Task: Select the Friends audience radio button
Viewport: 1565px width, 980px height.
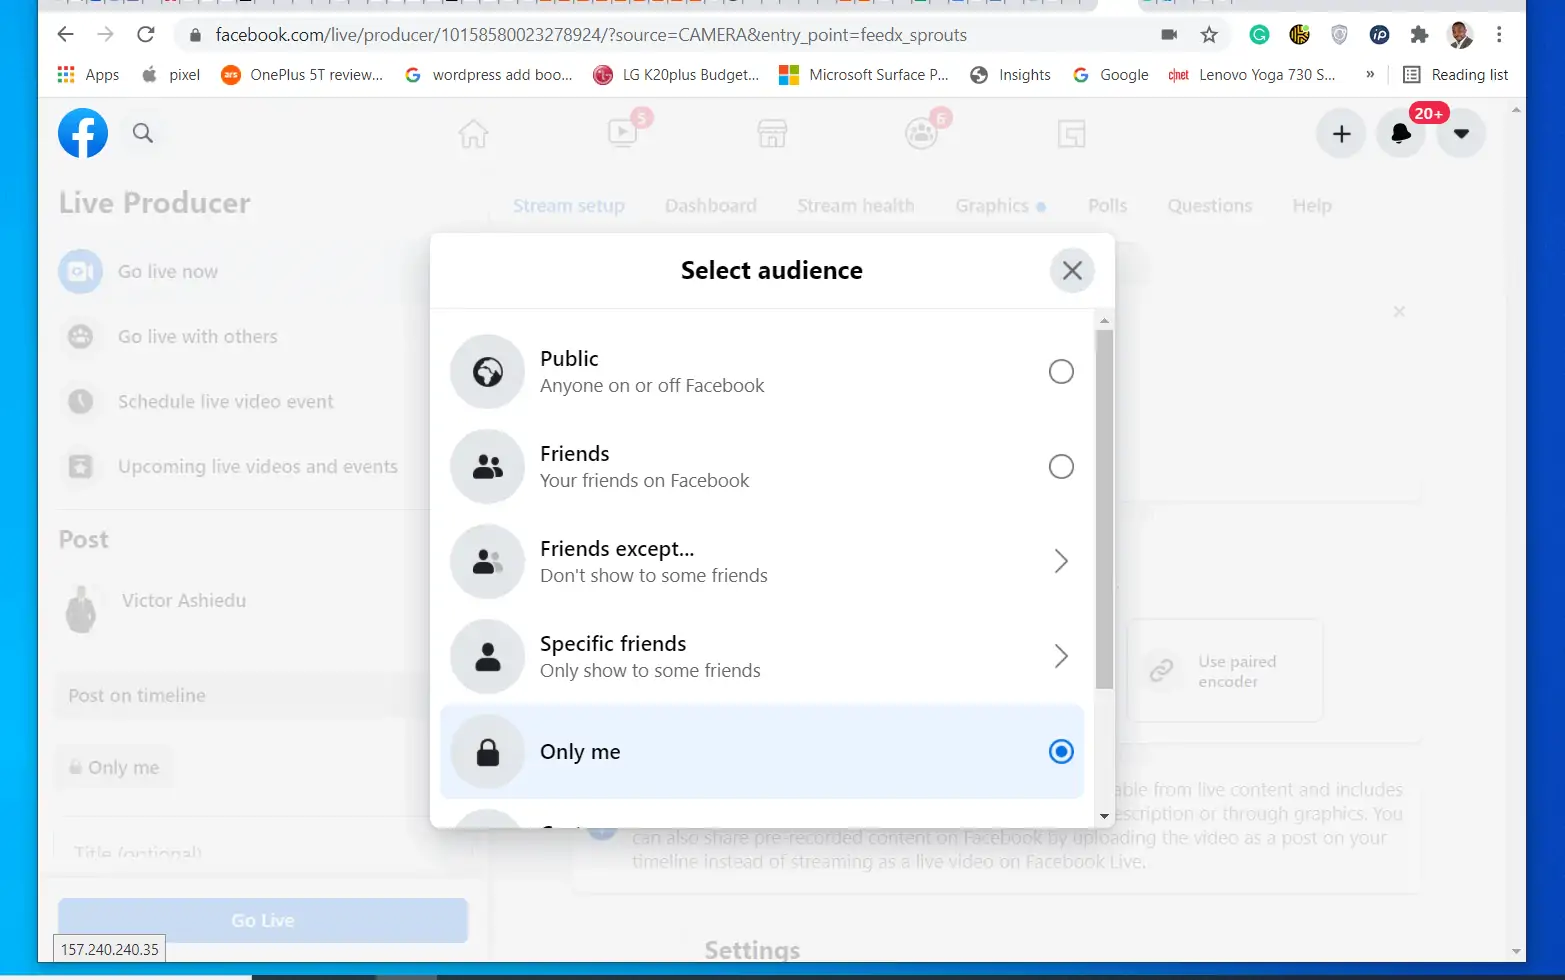Action: click(1061, 467)
